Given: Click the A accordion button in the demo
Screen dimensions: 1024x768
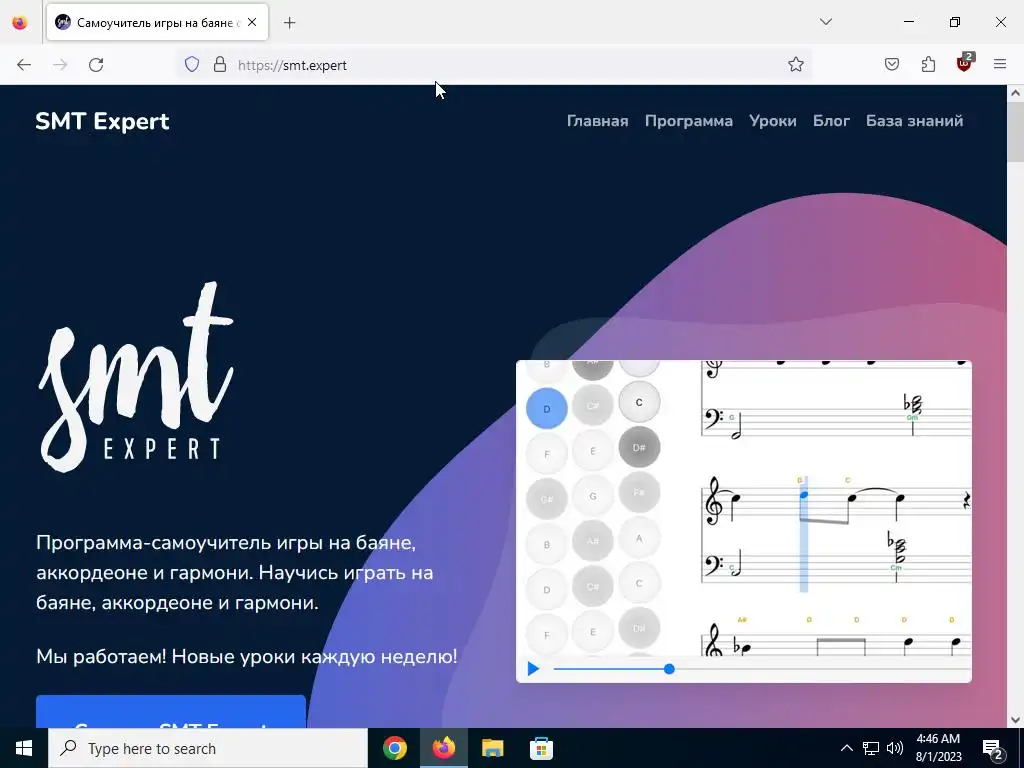Looking at the screenshot, I should [639, 539].
